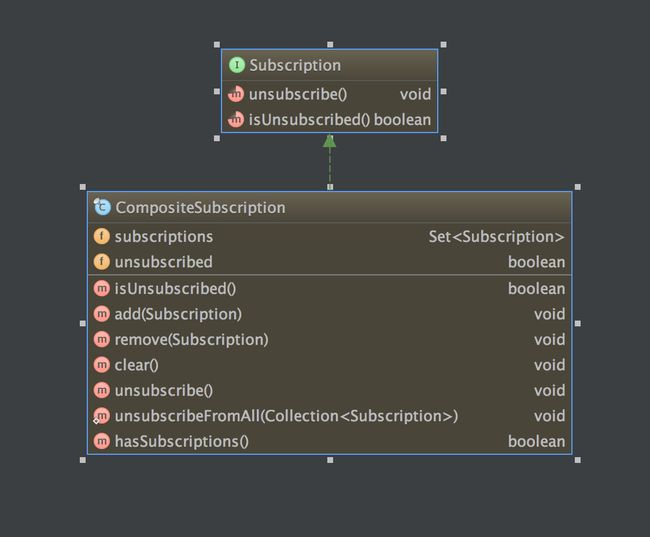Click the field icon beside subscriptions
650x537 pixels.
point(102,236)
